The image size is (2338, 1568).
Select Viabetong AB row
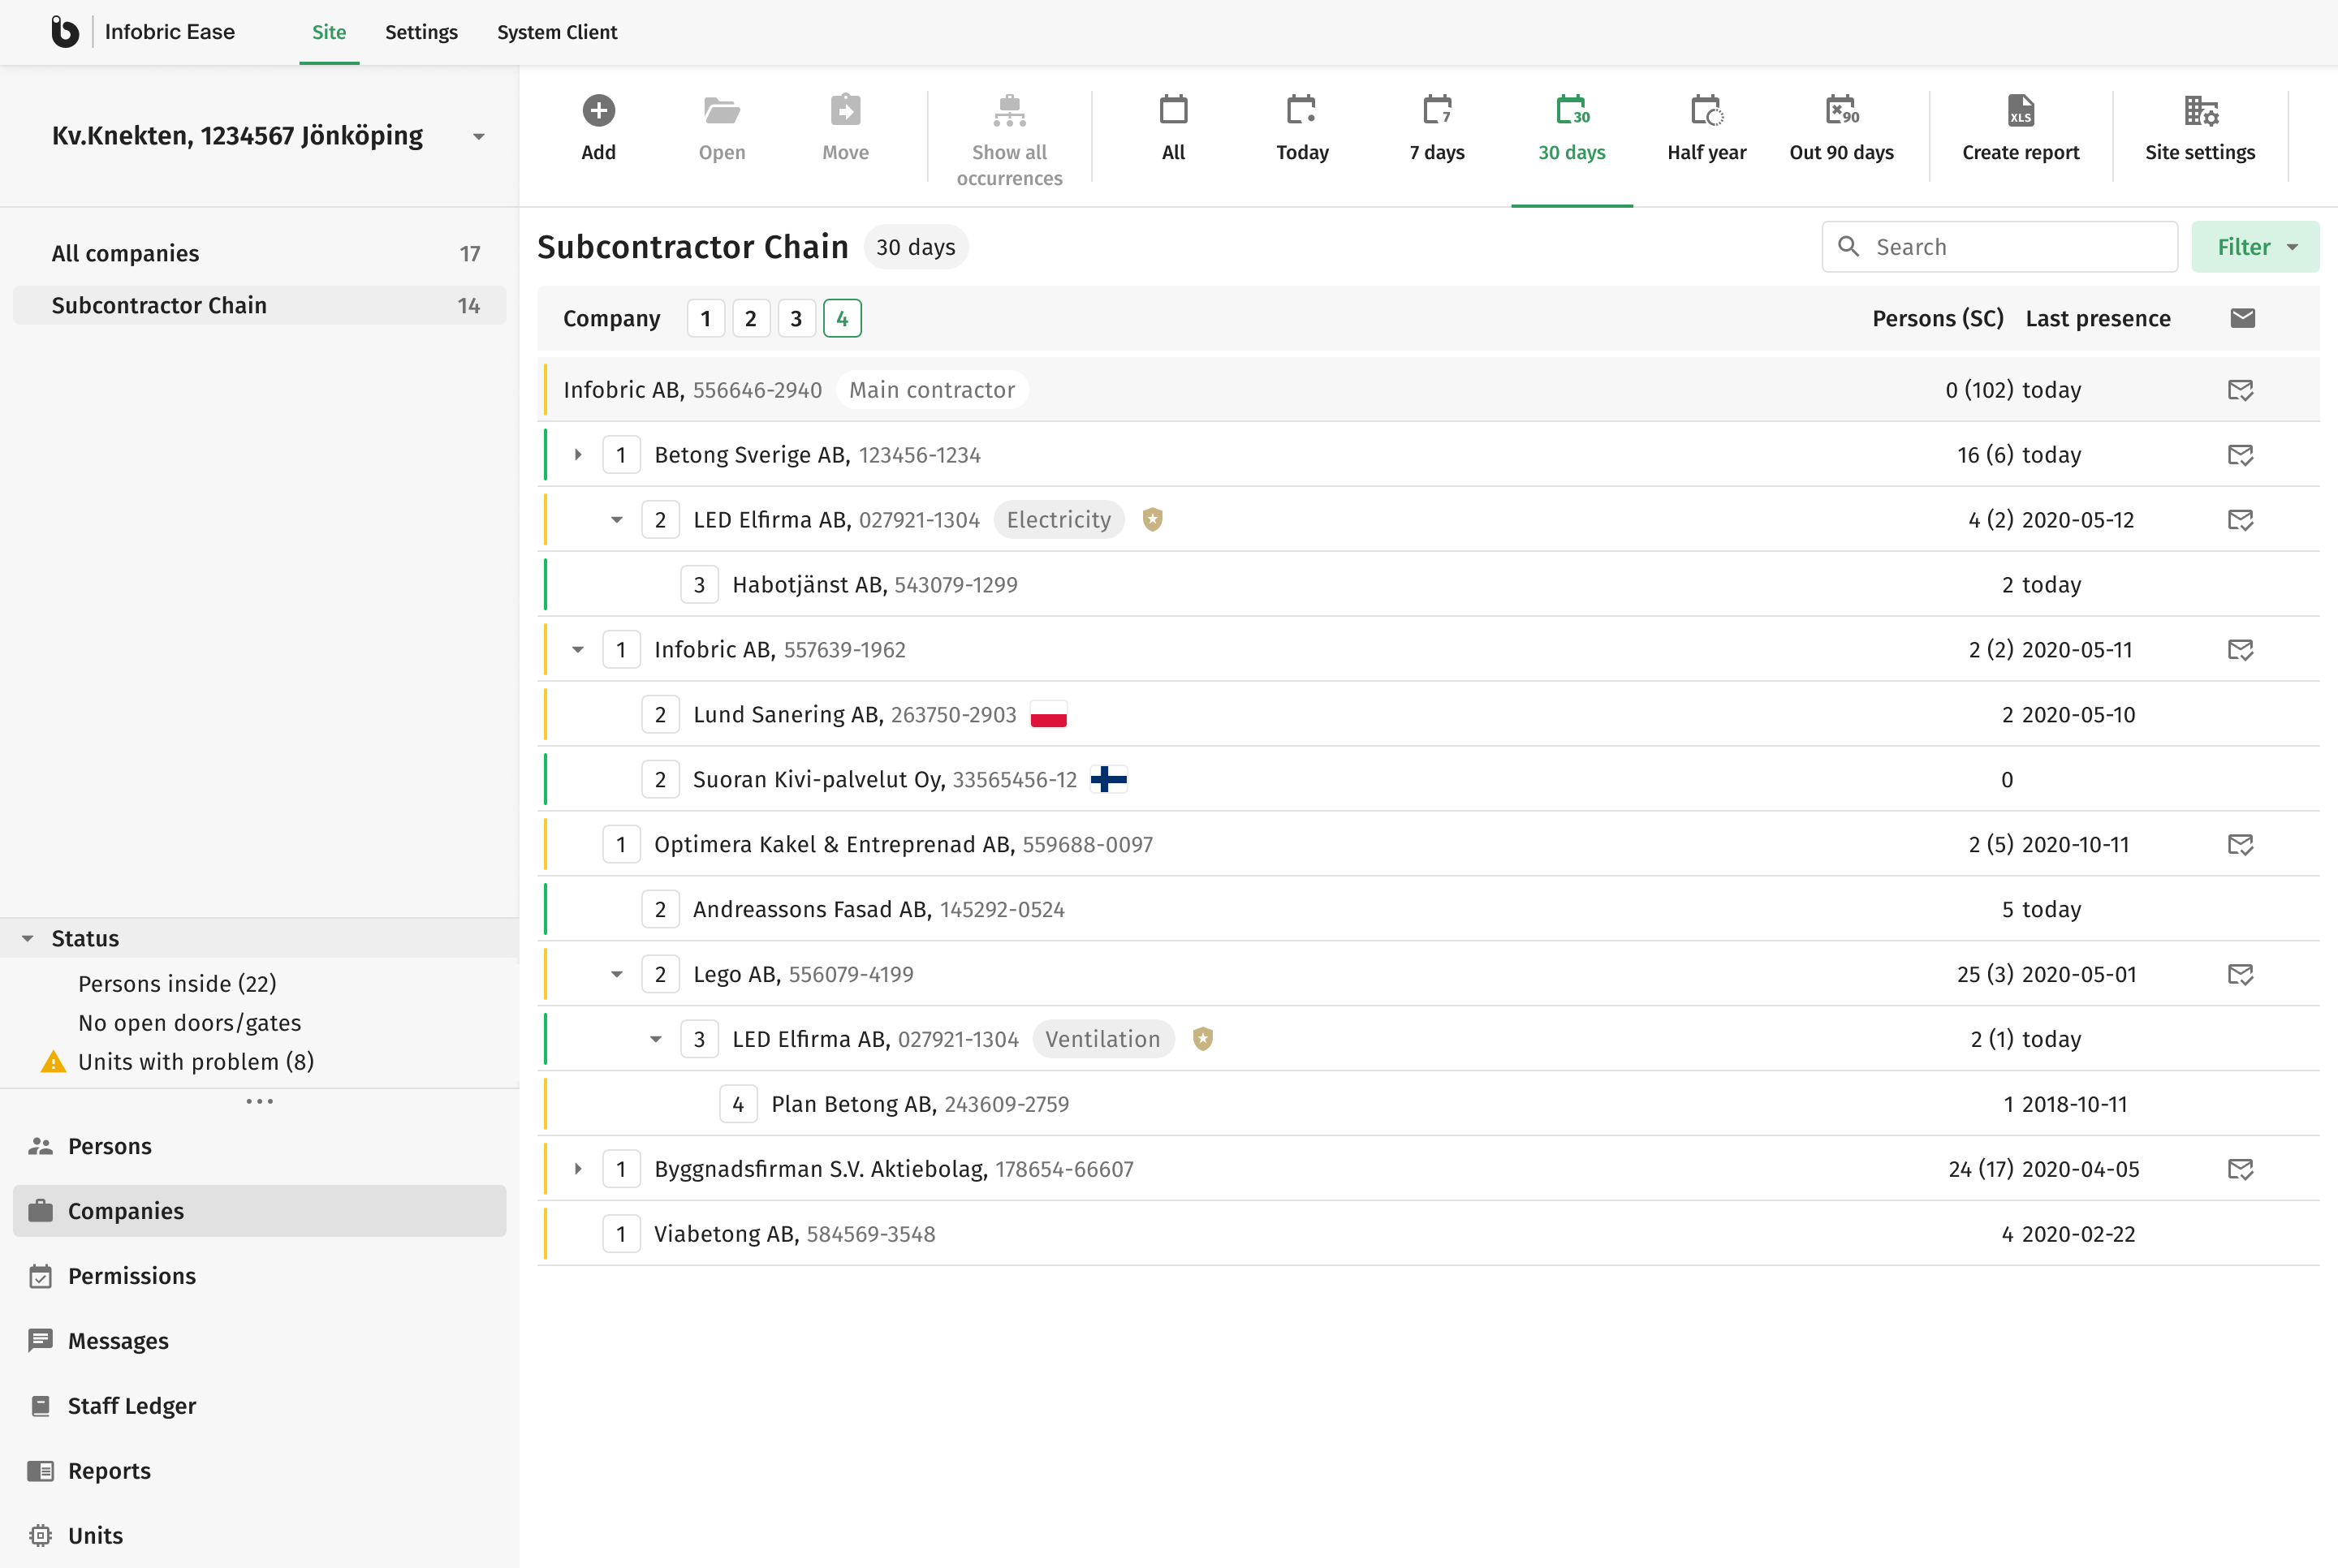point(1428,1234)
